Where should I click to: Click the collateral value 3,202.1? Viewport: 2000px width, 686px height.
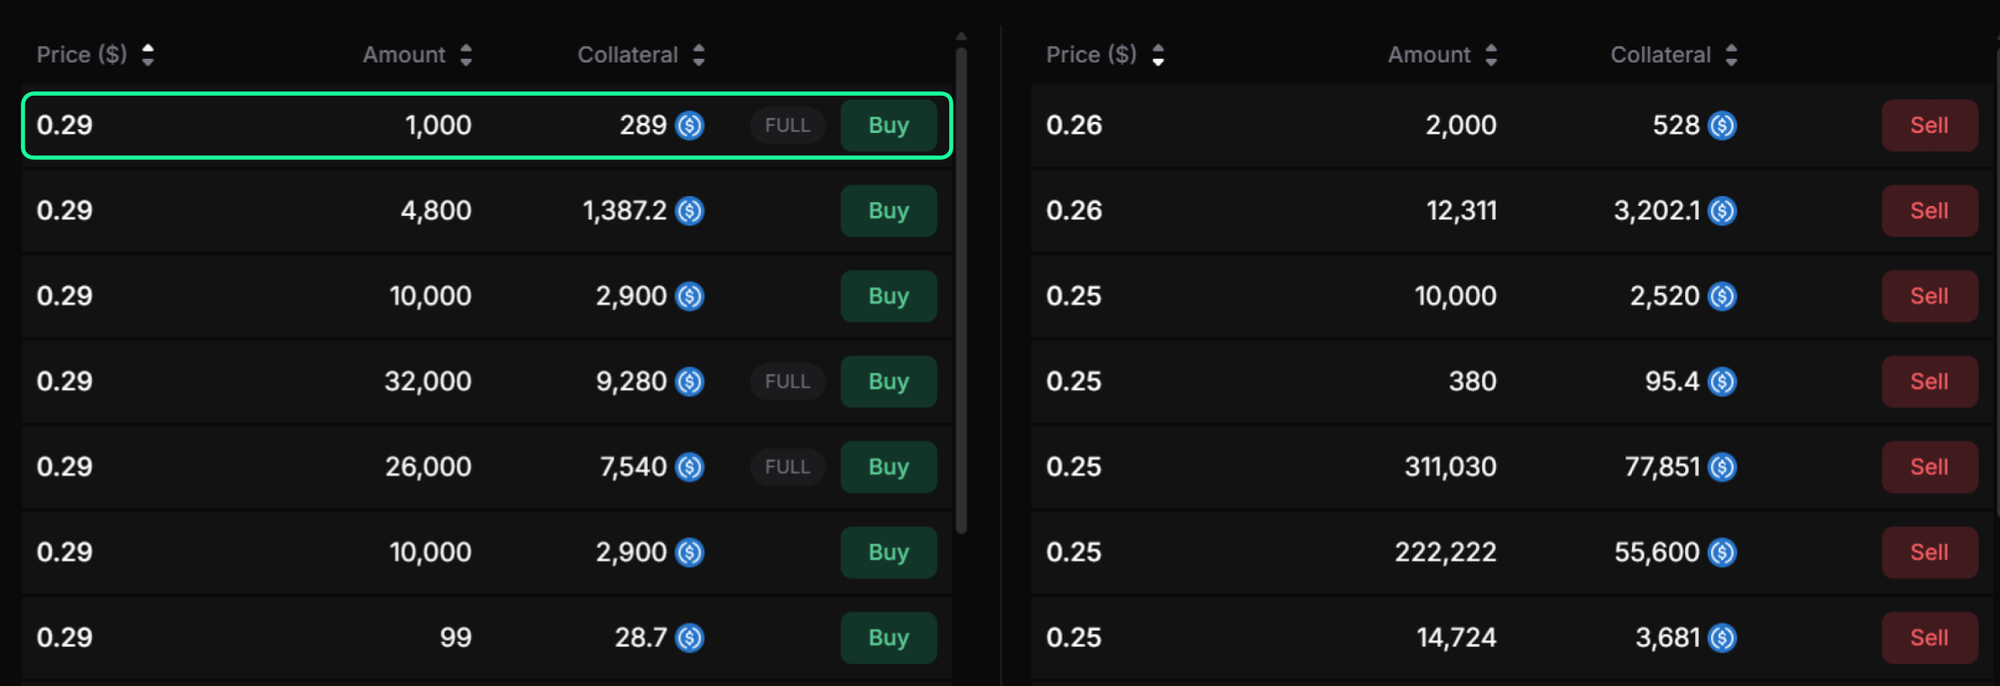[1657, 211]
